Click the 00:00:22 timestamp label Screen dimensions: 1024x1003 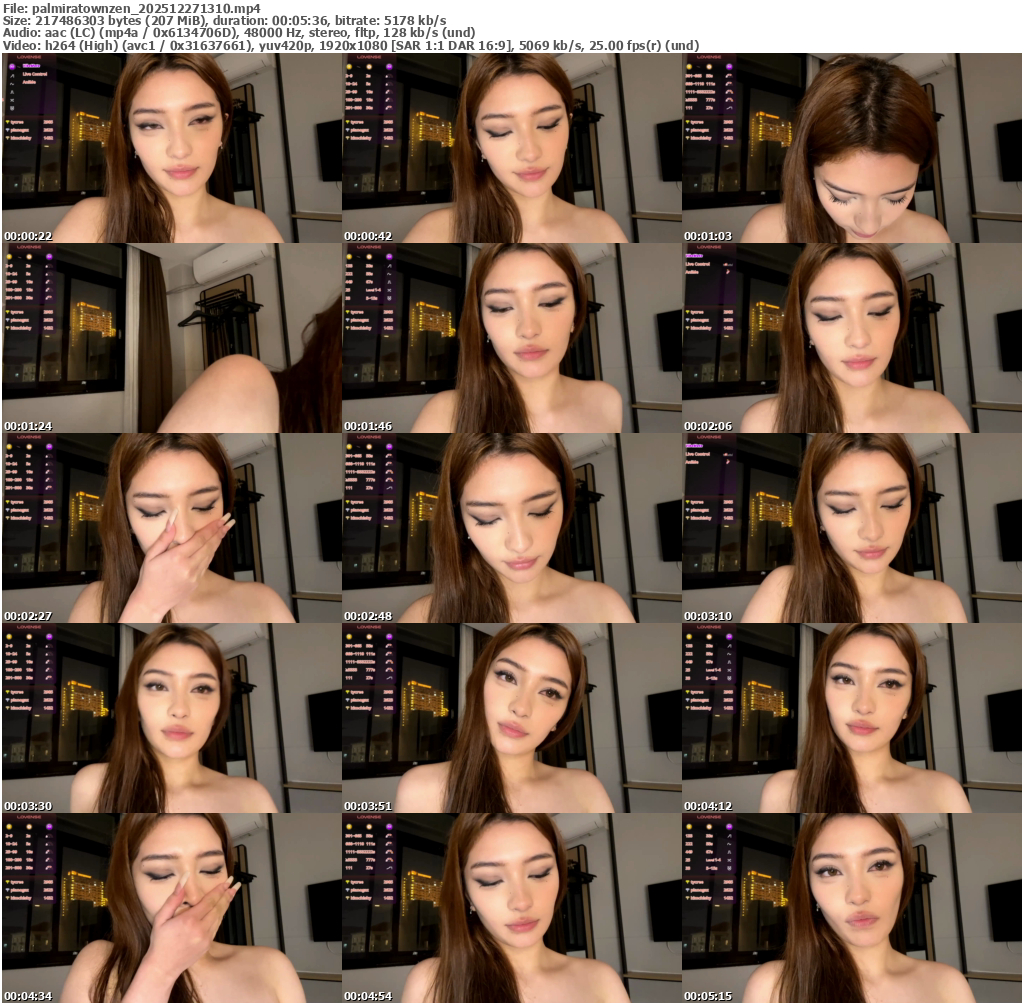(28, 236)
